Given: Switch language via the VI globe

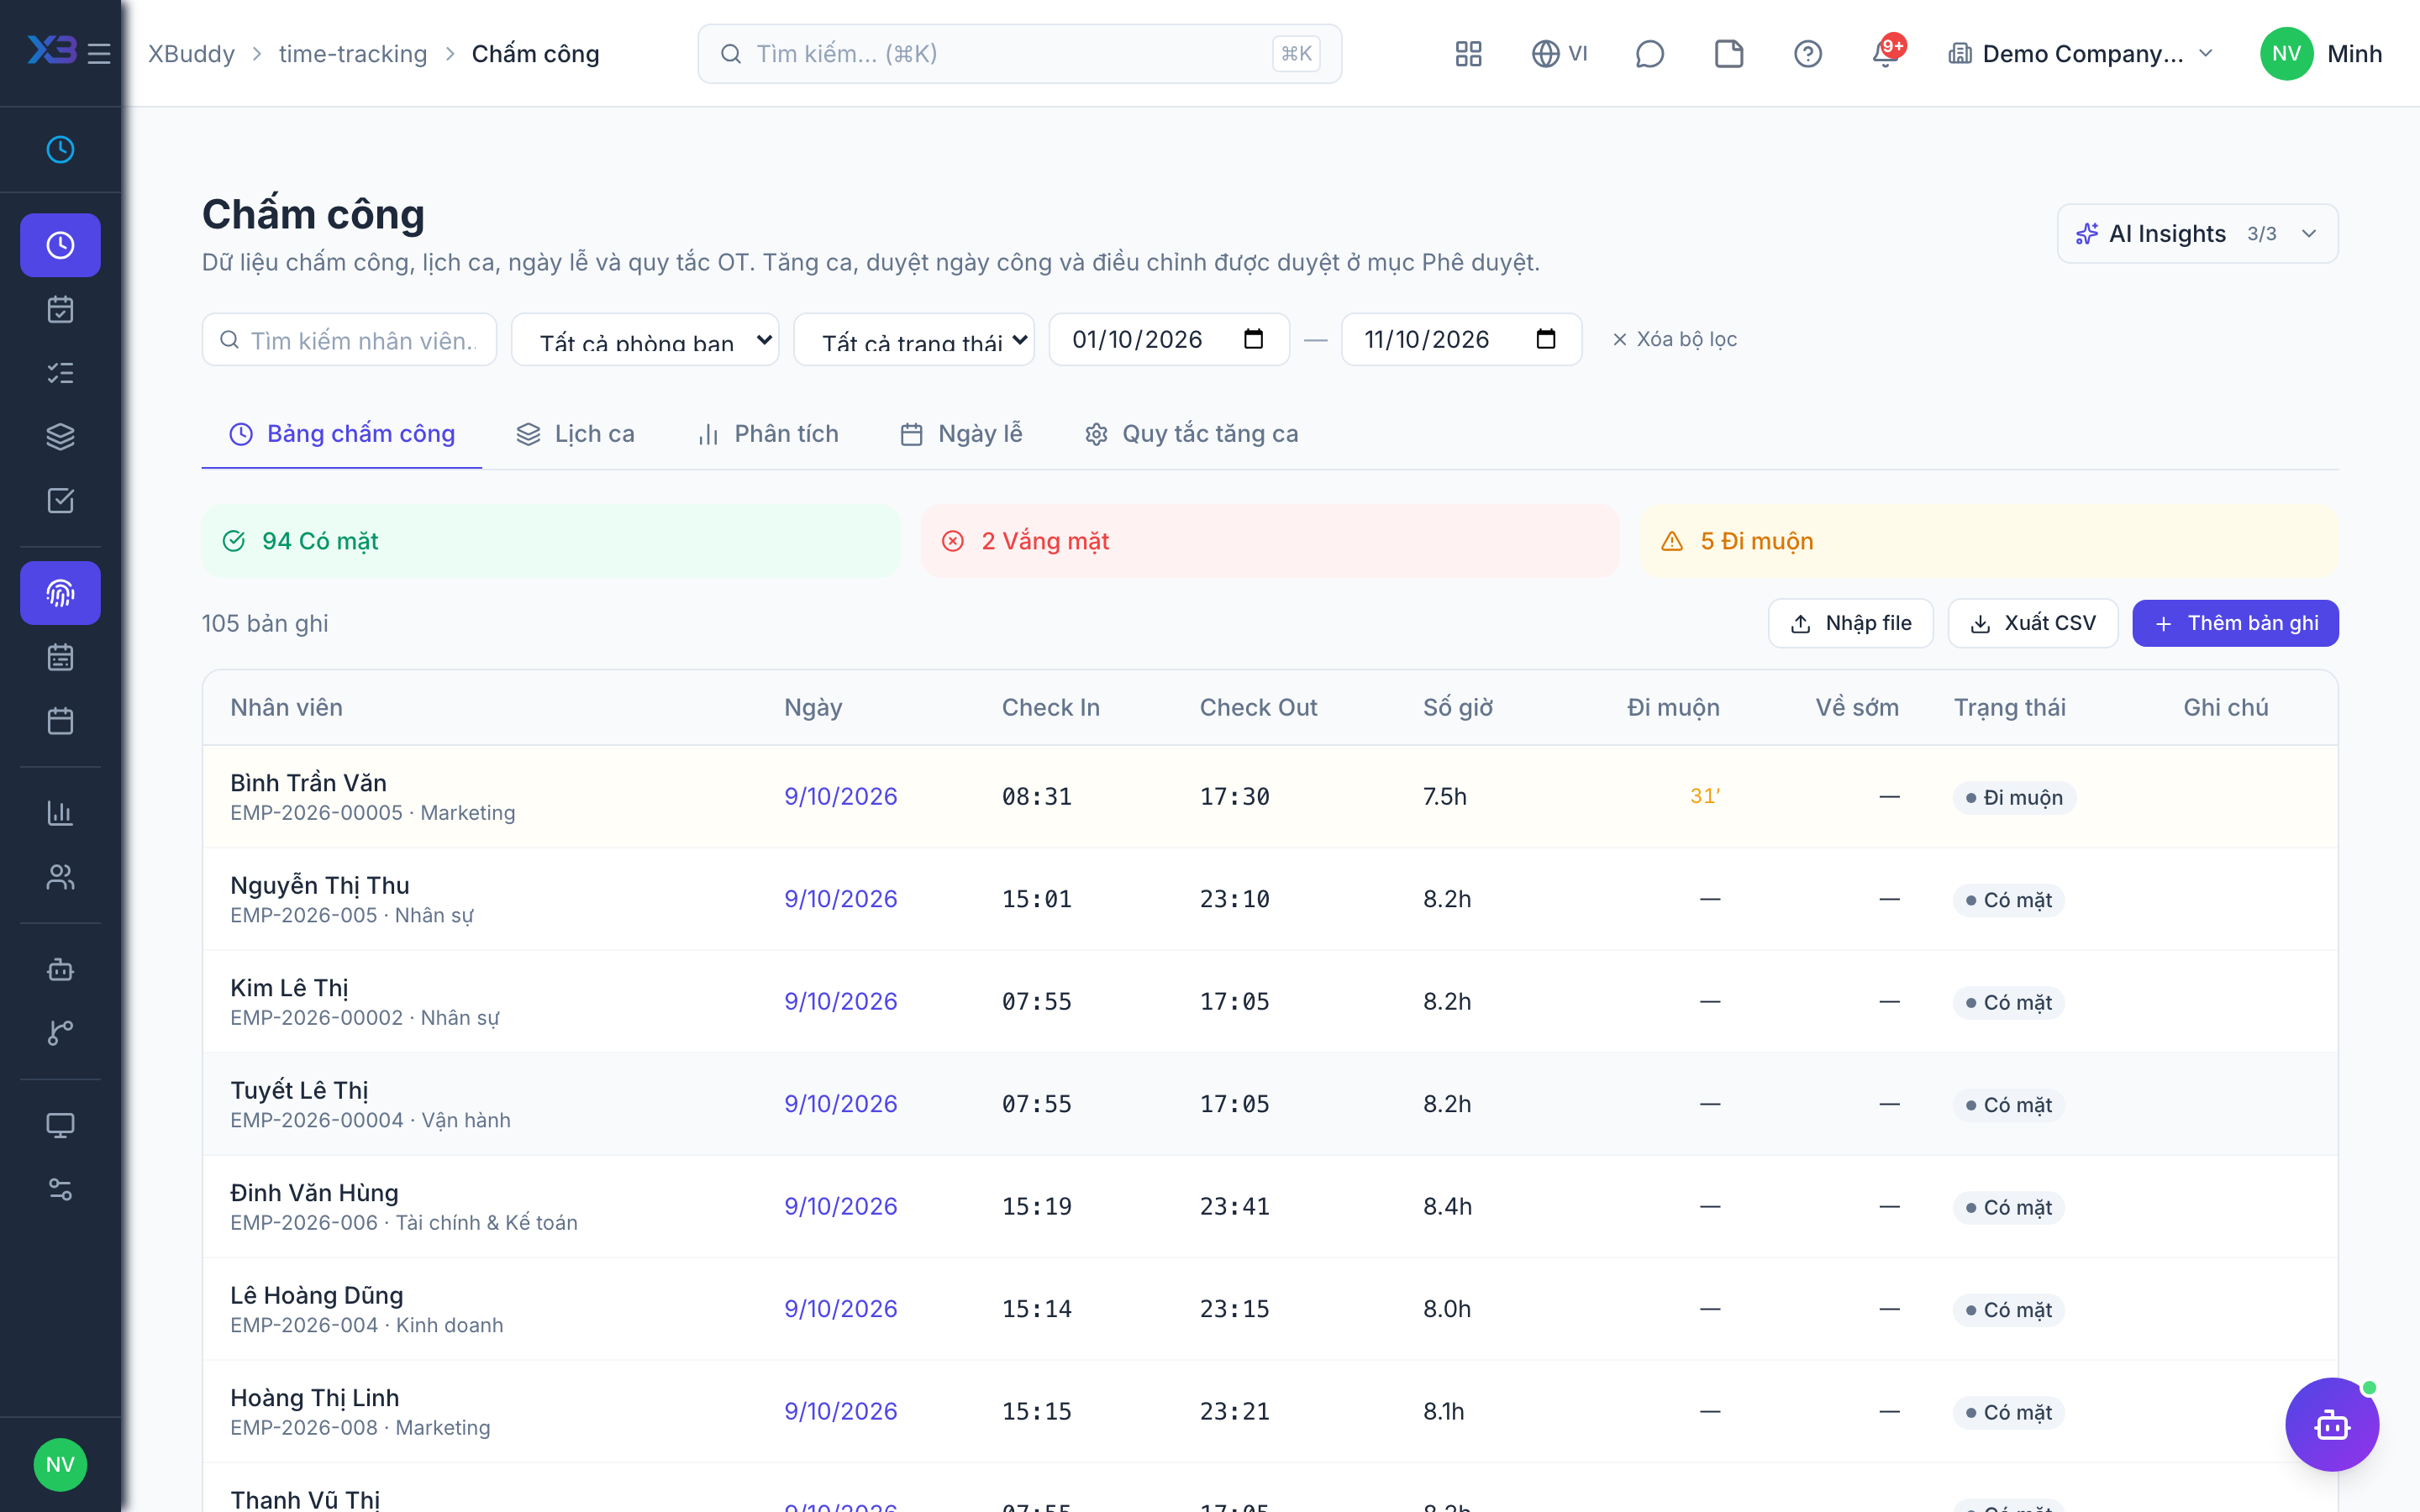Looking at the screenshot, I should [1560, 54].
